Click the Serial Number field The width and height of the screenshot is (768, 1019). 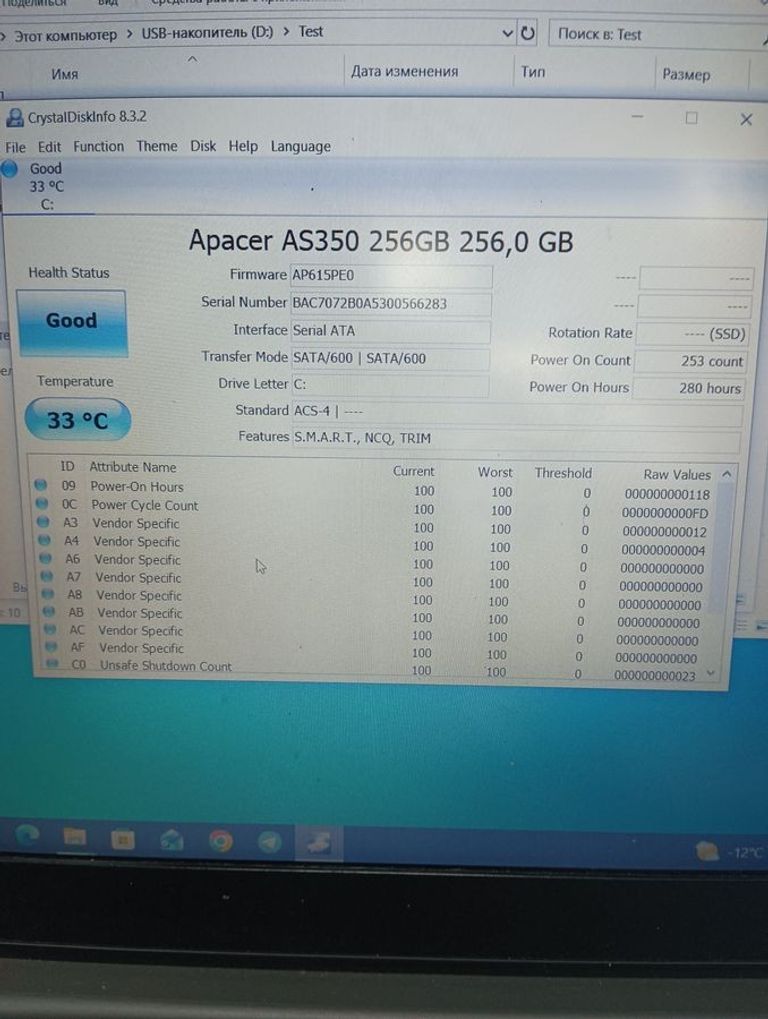tap(390, 303)
